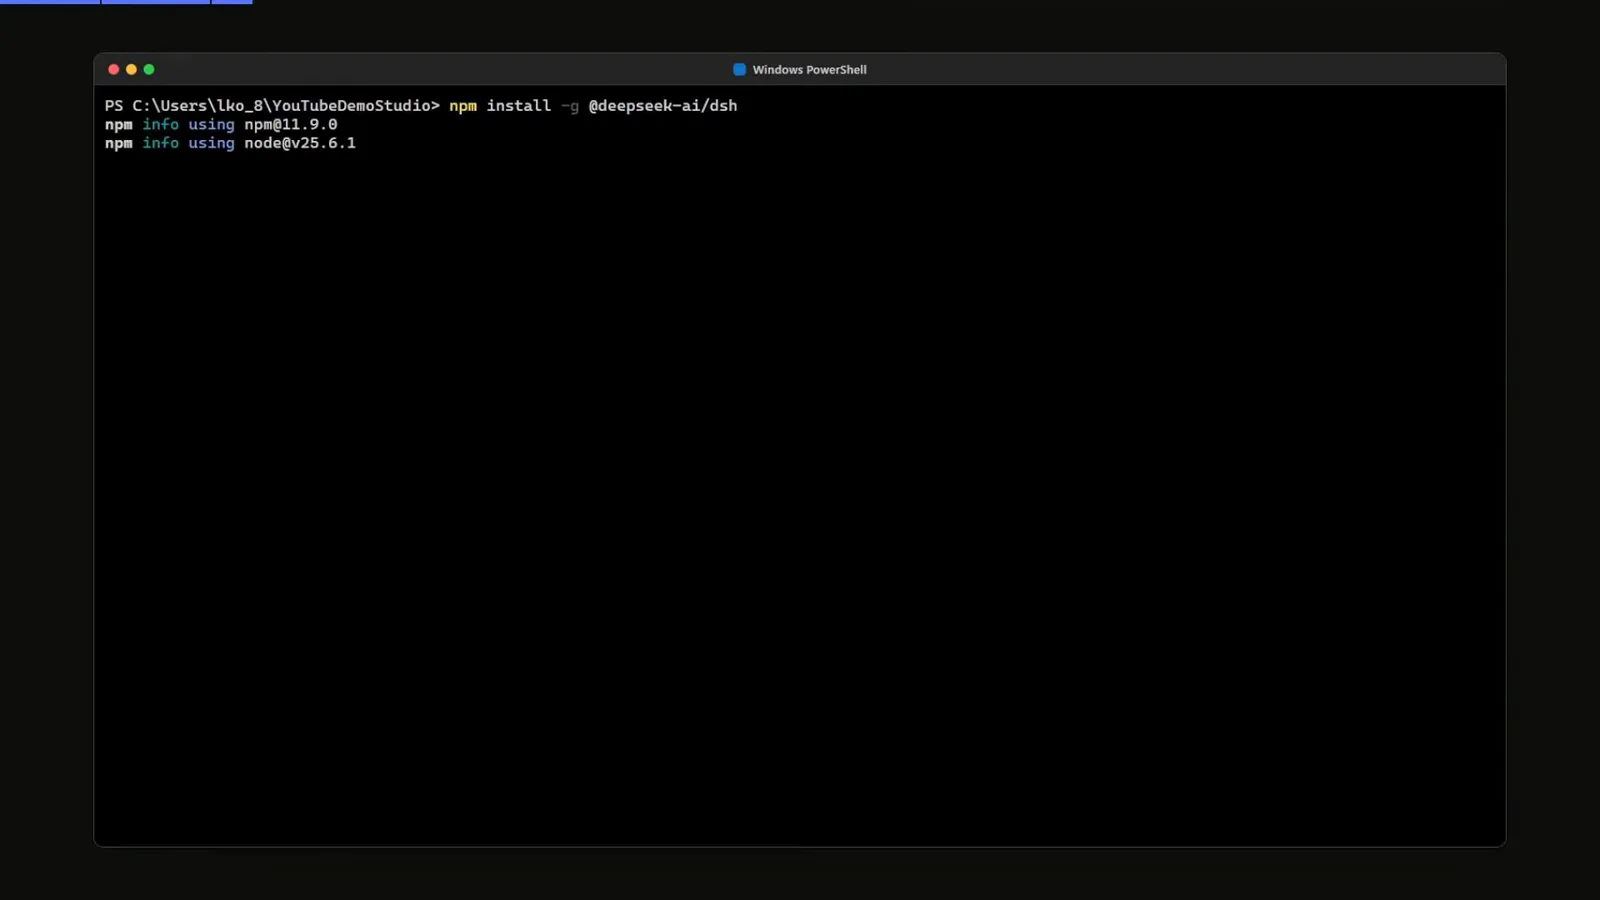The height and width of the screenshot is (900, 1600).
Task: Click 'using' in the node@v25.6.1 line
Action: (211, 144)
